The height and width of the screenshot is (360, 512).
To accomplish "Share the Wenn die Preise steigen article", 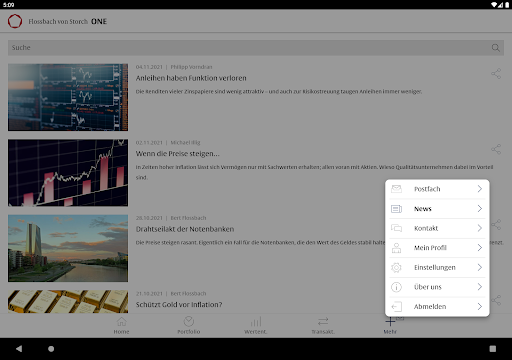I will 496,149.
